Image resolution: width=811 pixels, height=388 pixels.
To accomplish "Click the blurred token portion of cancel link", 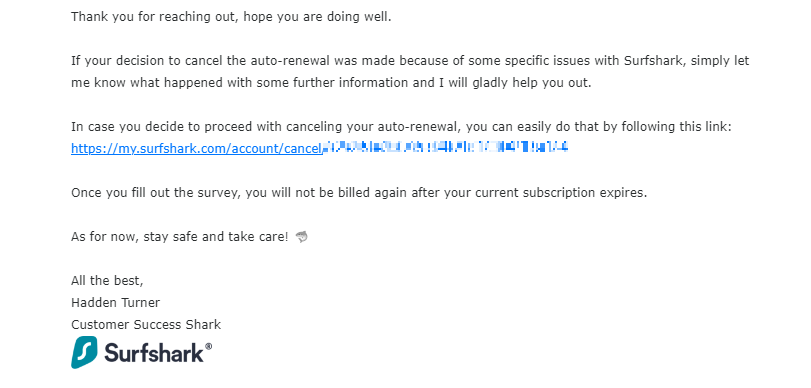I will pos(445,148).
